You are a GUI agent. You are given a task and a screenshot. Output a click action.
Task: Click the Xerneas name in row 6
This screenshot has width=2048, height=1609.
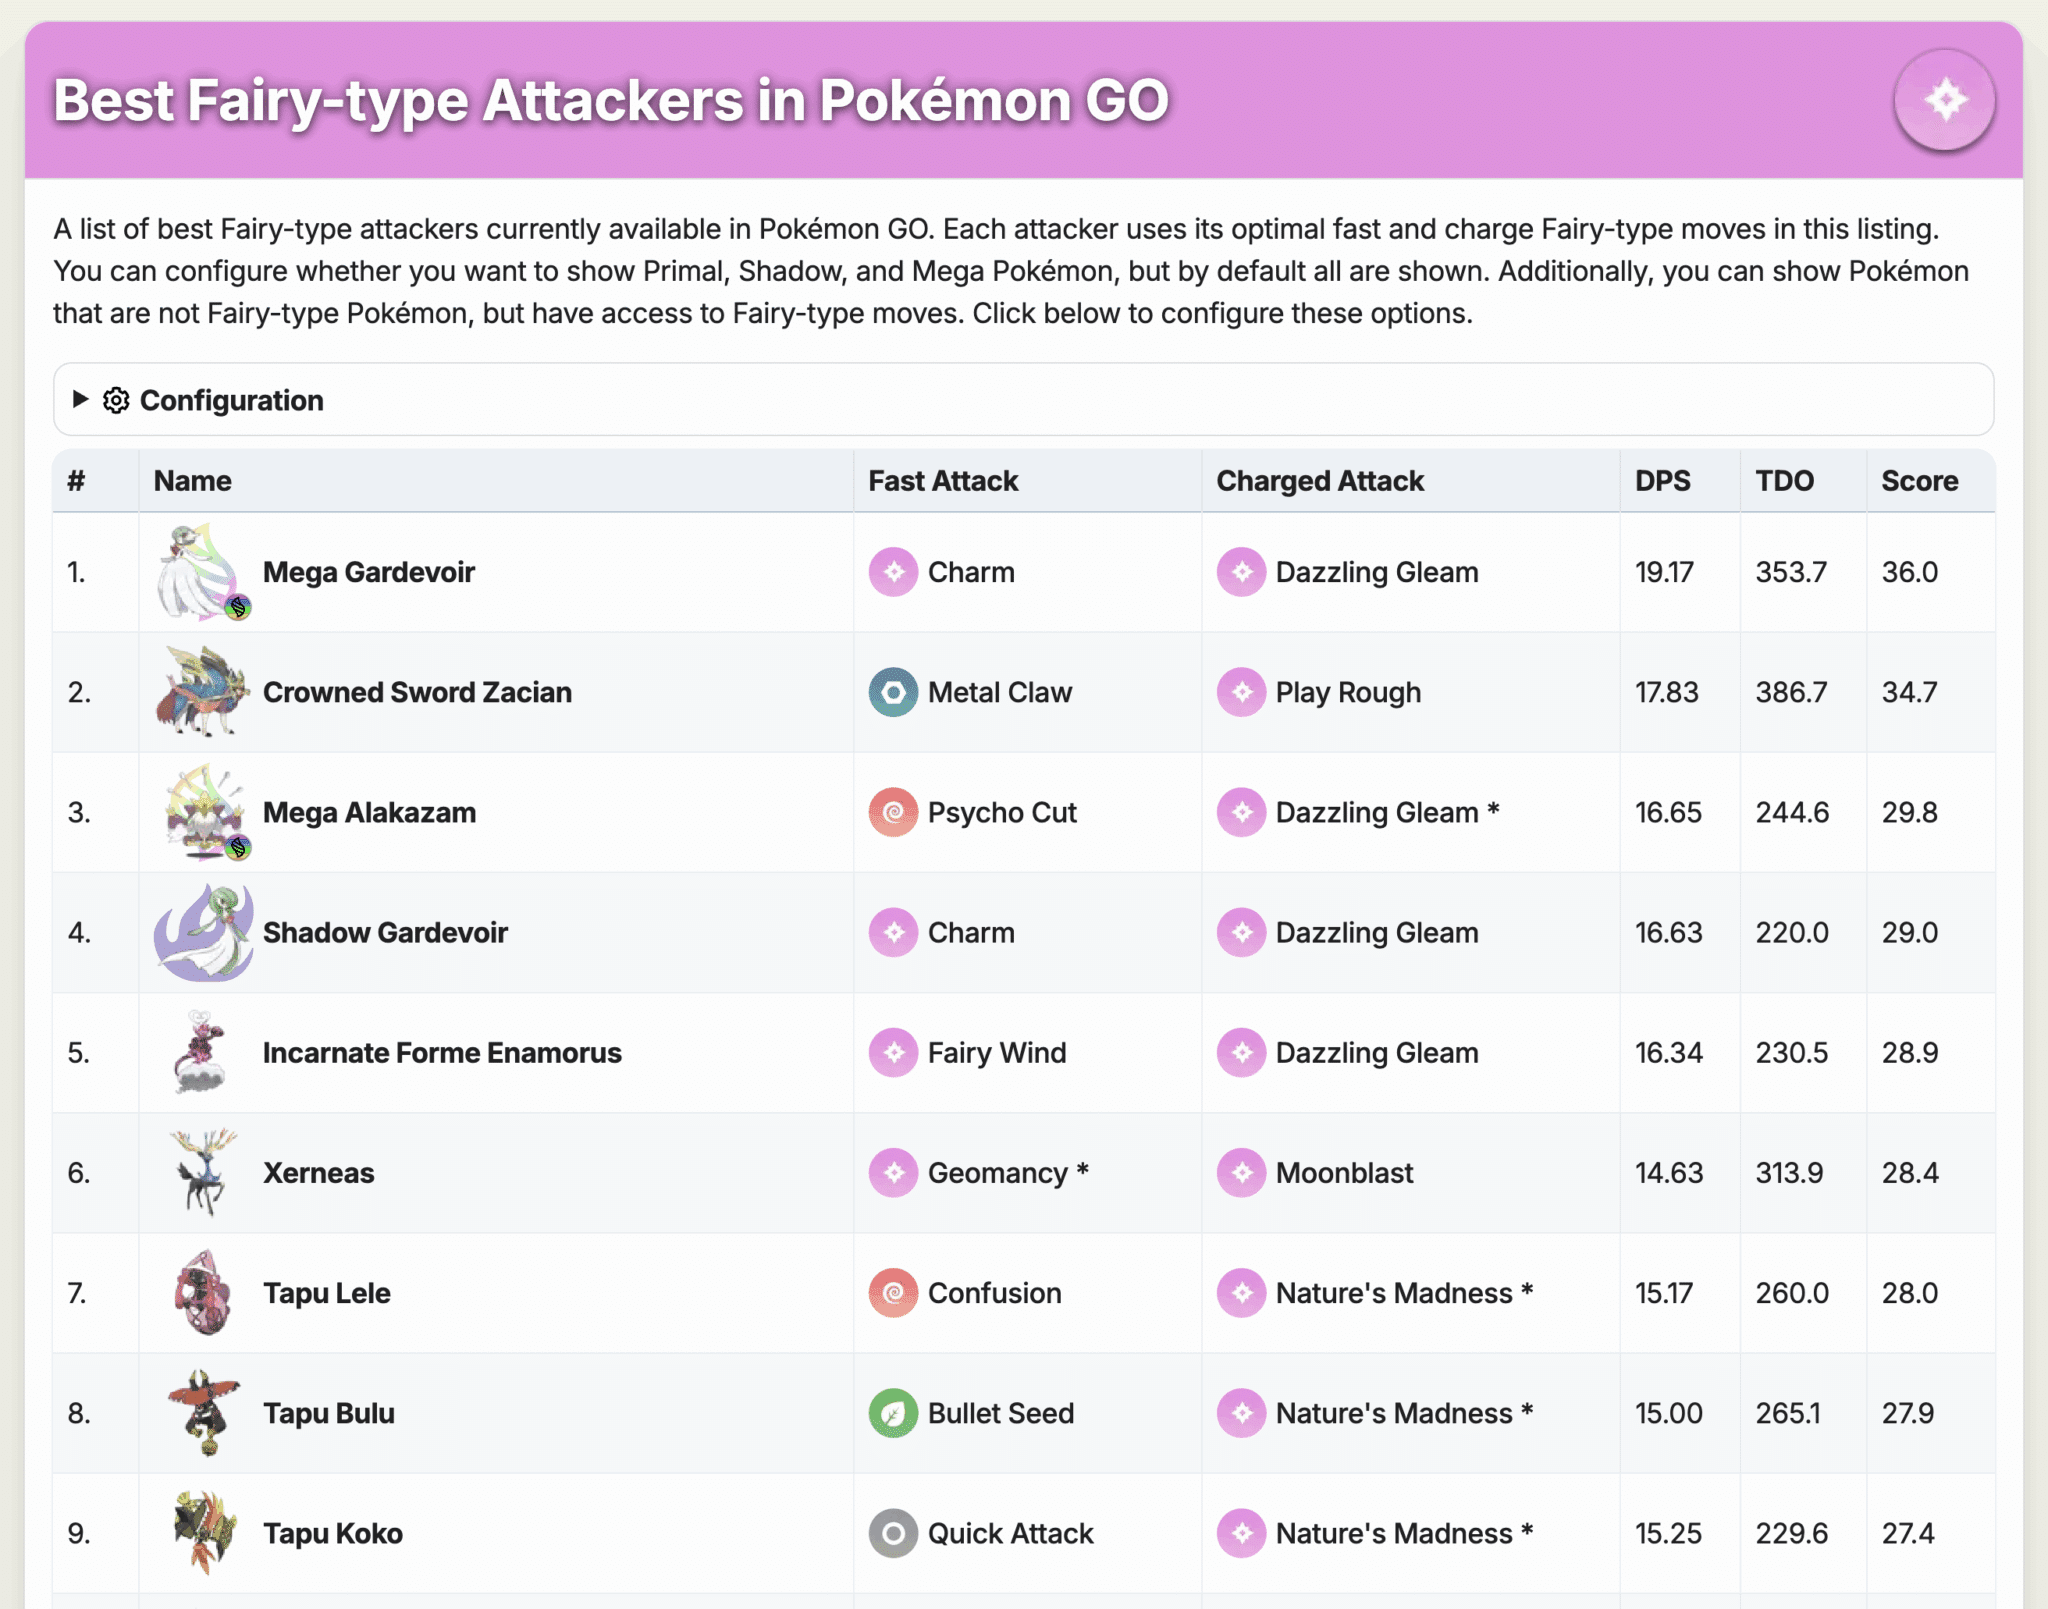click(318, 1172)
